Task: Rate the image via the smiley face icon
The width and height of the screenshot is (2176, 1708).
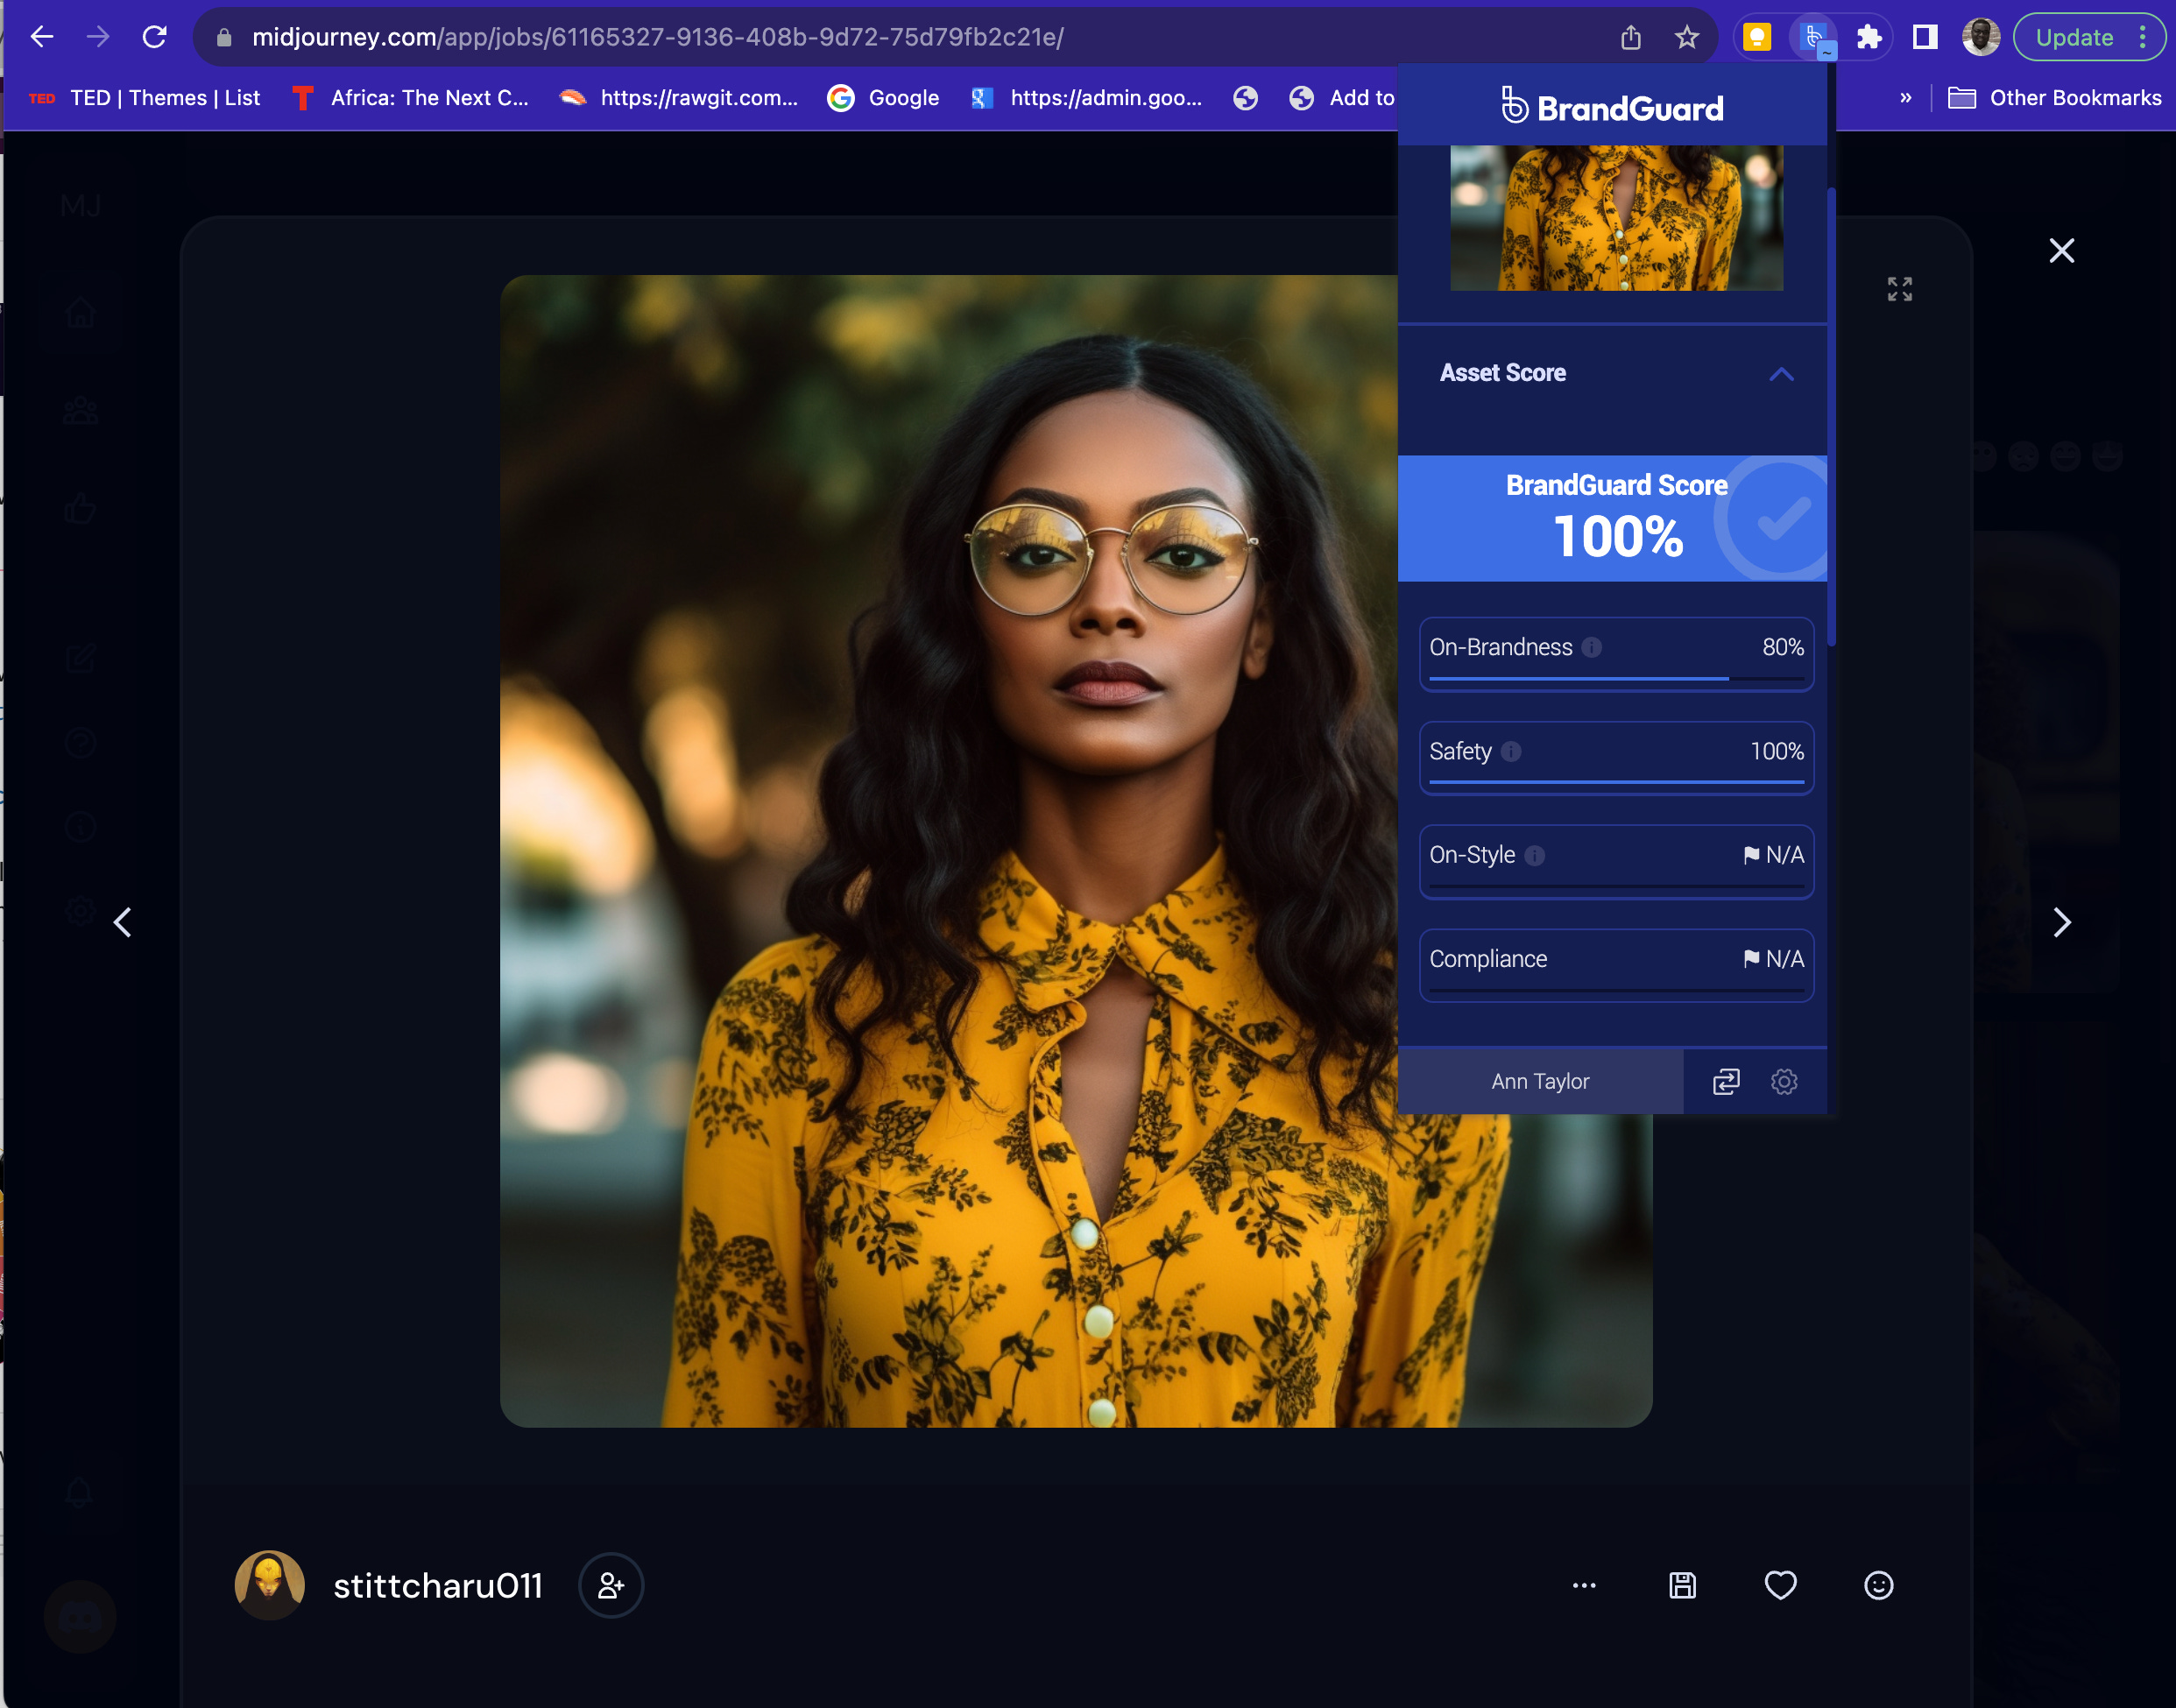Action: tap(1878, 1586)
